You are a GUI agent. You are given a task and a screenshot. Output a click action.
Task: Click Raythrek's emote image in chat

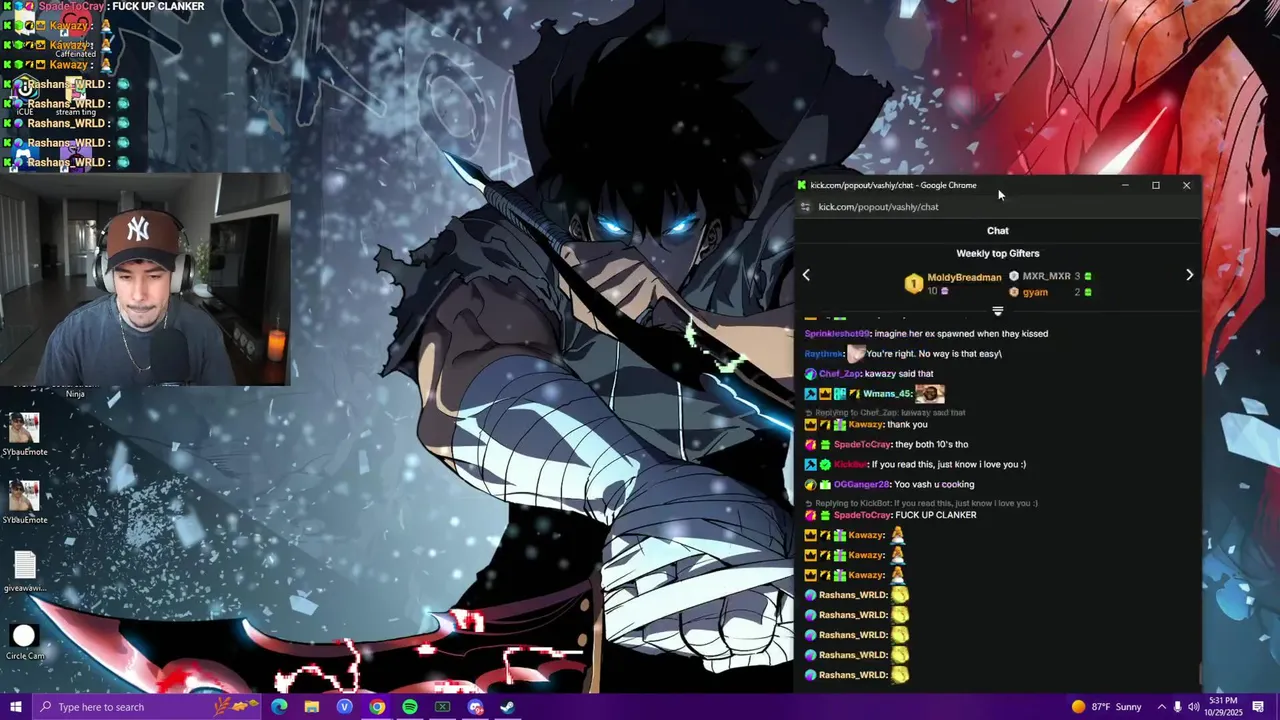coord(856,354)
